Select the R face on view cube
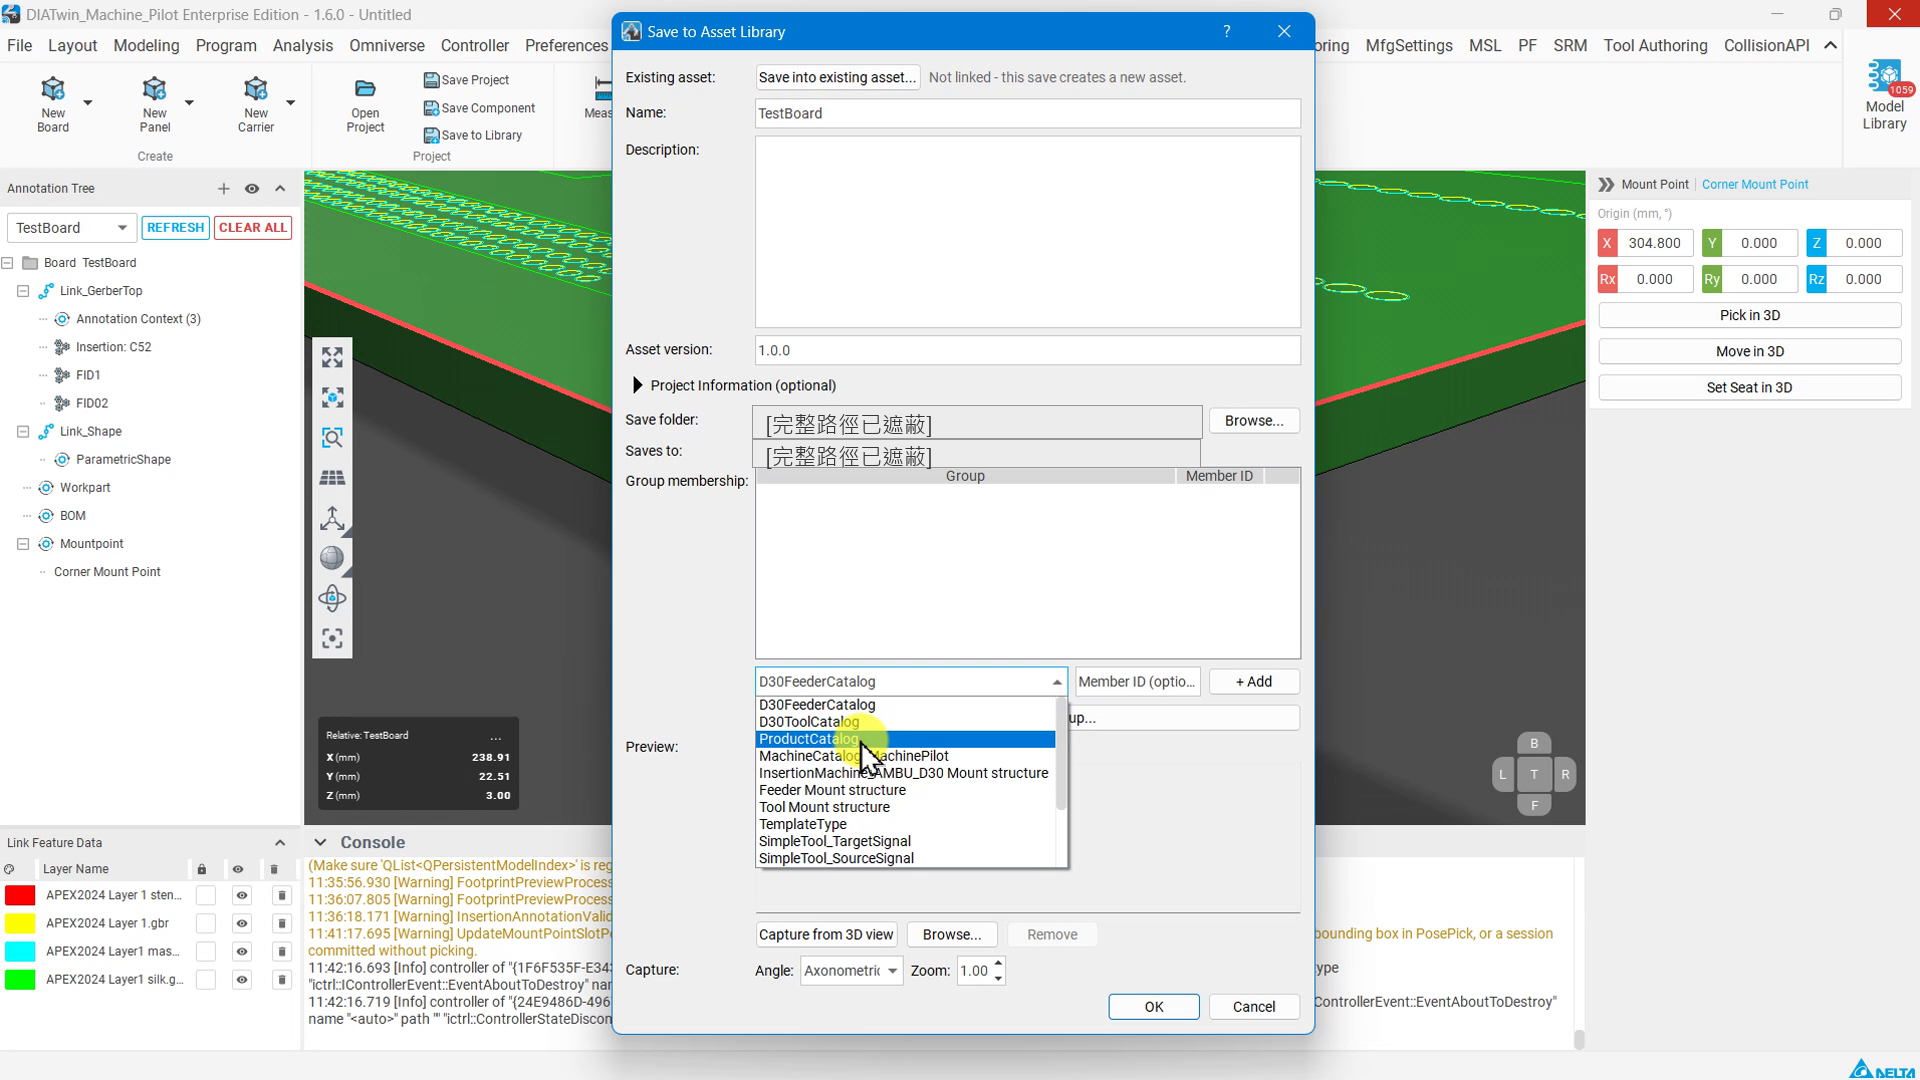The height and width of the screenshot is (1080, 1920). 1565,774
